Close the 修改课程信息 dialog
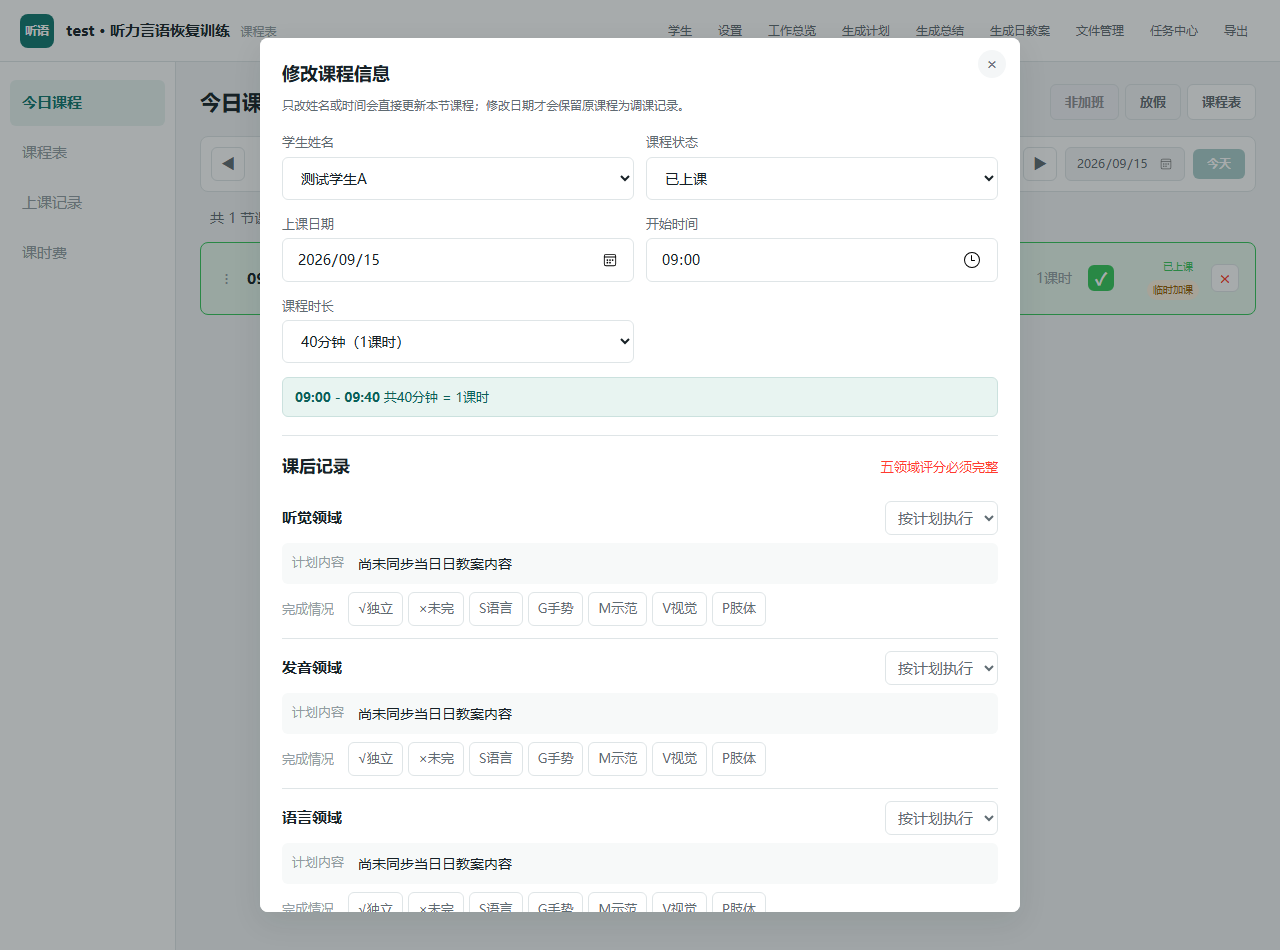The width and height of the screenshot is (1280, 950). coord(992,64)
